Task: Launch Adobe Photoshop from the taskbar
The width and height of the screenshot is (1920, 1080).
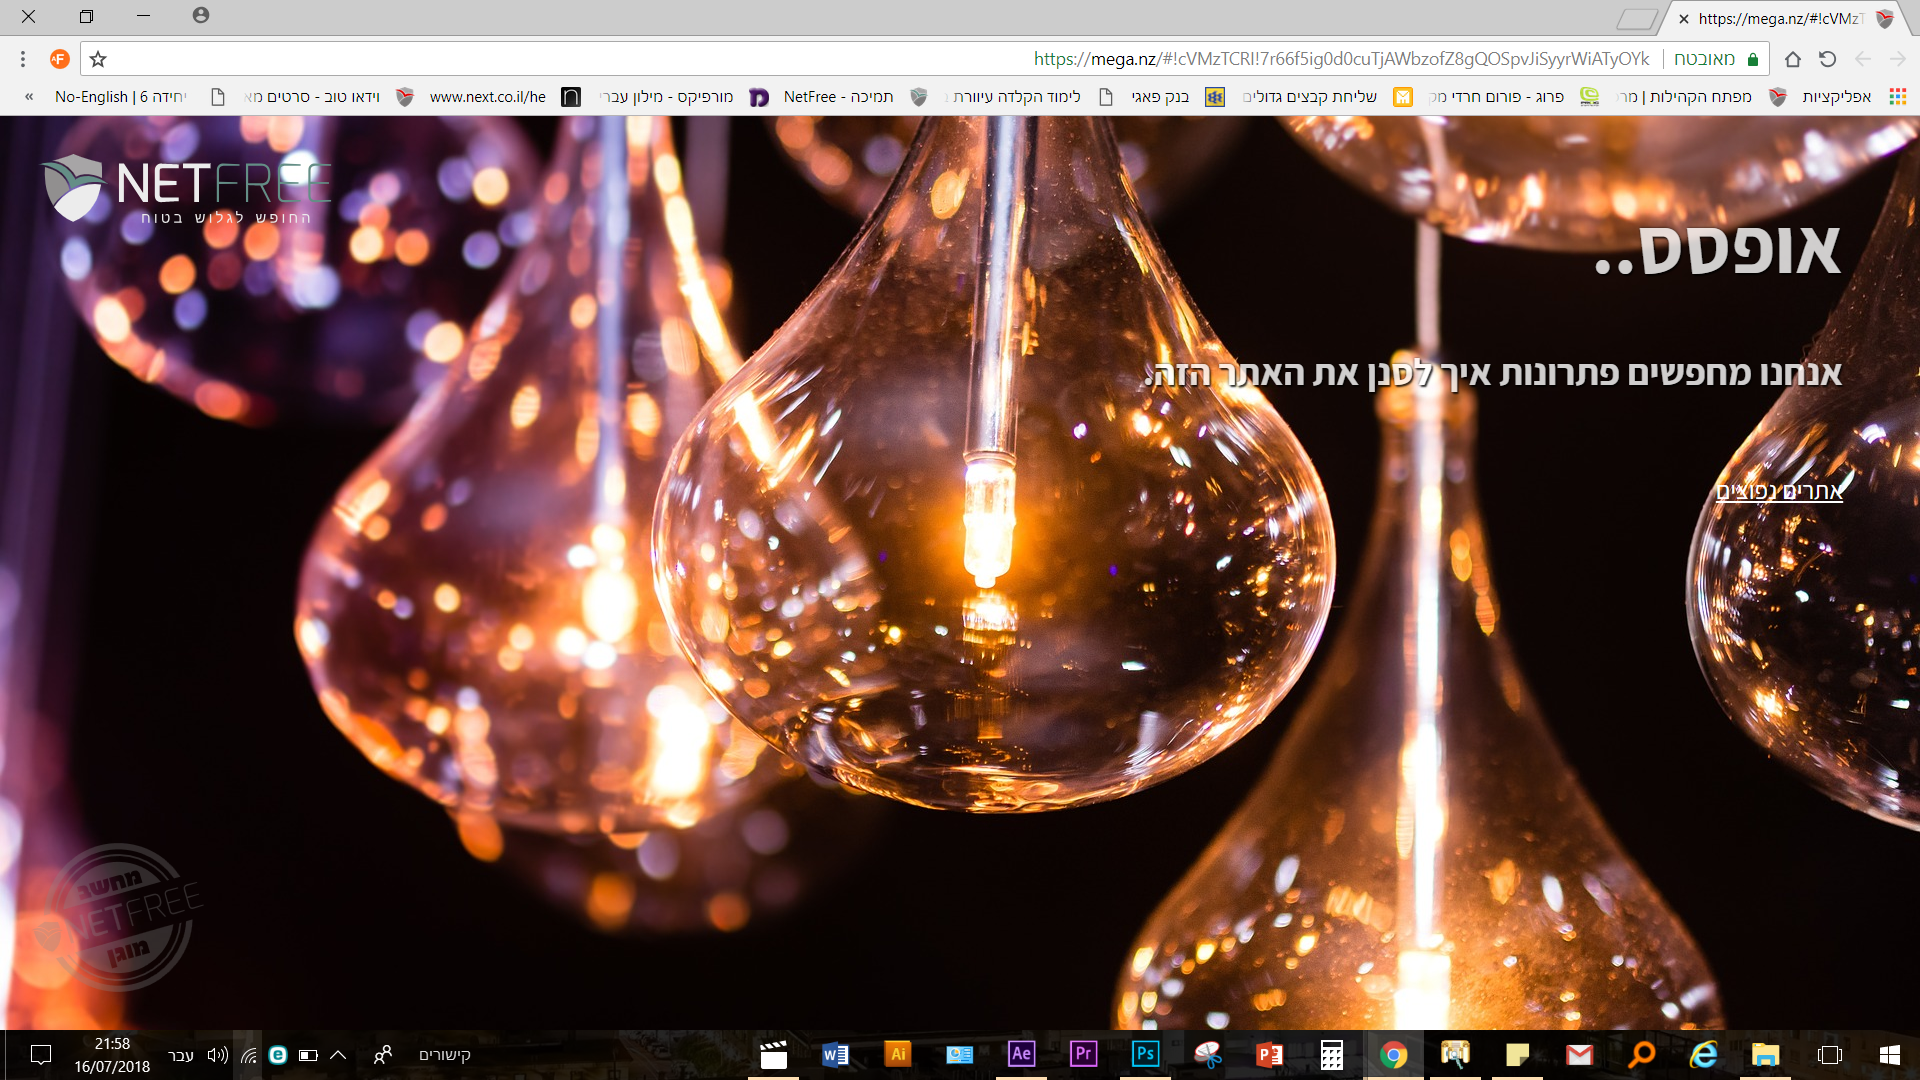Action: pyautogui.click(x=1146, y=1055)
